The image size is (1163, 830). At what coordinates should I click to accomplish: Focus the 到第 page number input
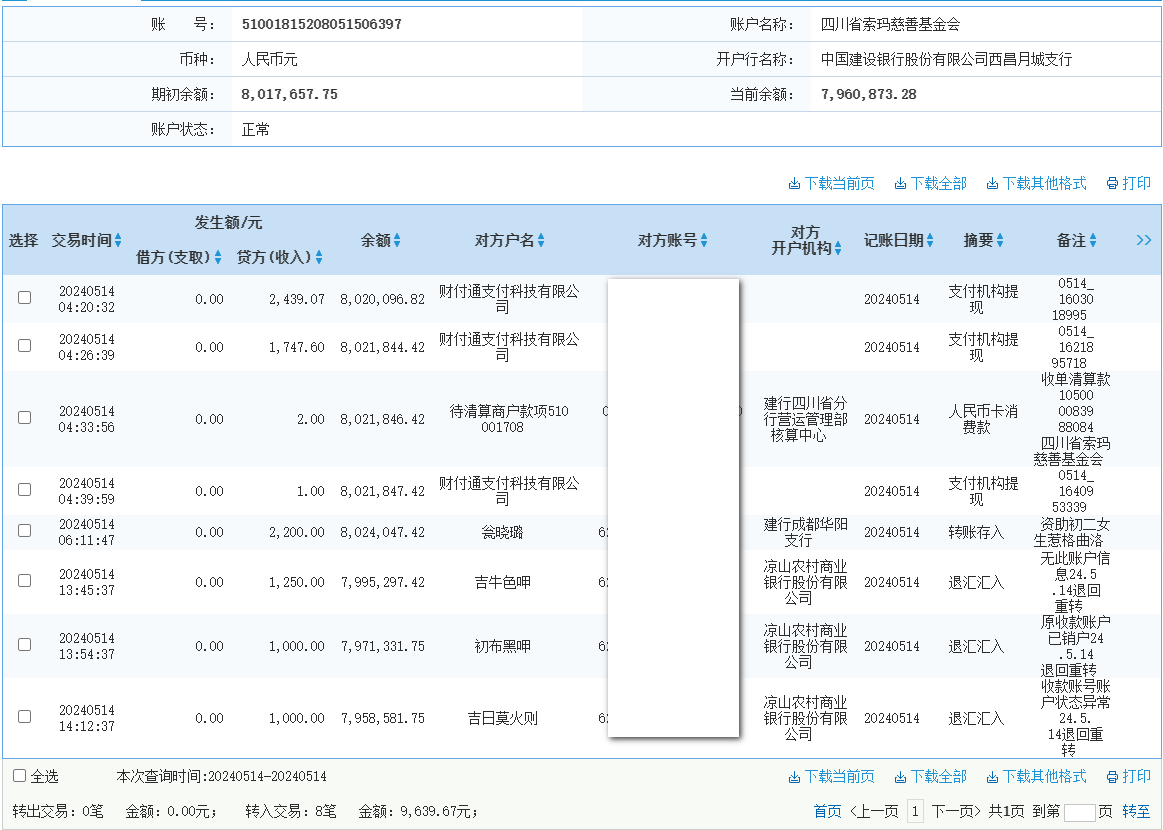tap(1079, 812)
